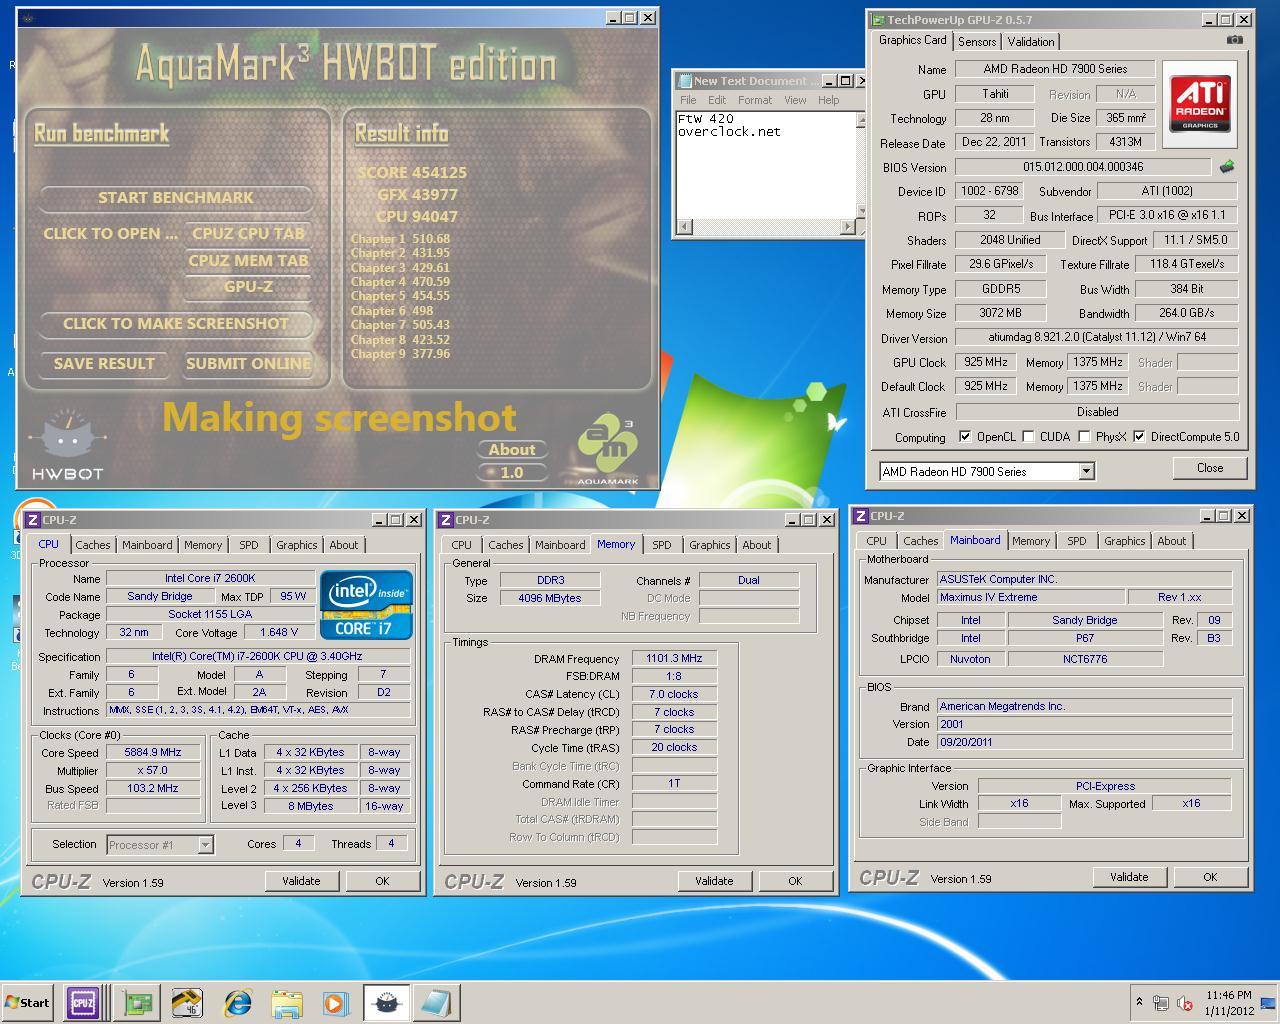Viewport: 1280px width, 1024px height.
Task: Click the Intel Core i7 logo in CPU-Z
Action: [366, 604]
